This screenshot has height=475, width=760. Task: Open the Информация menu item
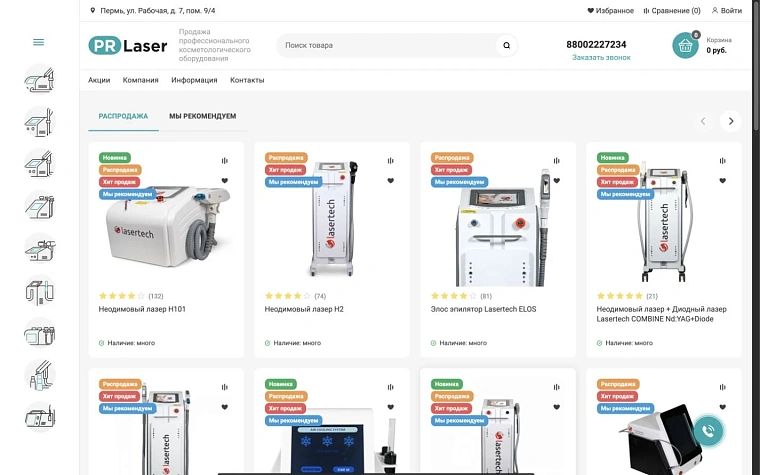tap(194, 80)
